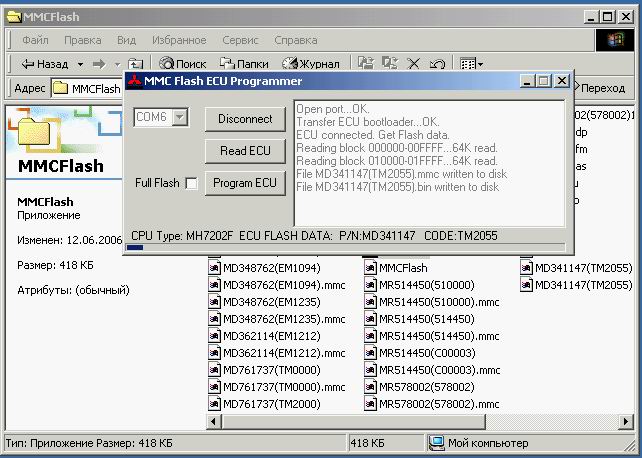
Task: Click the Move To folder icon
Action: [x=366, y=63]
